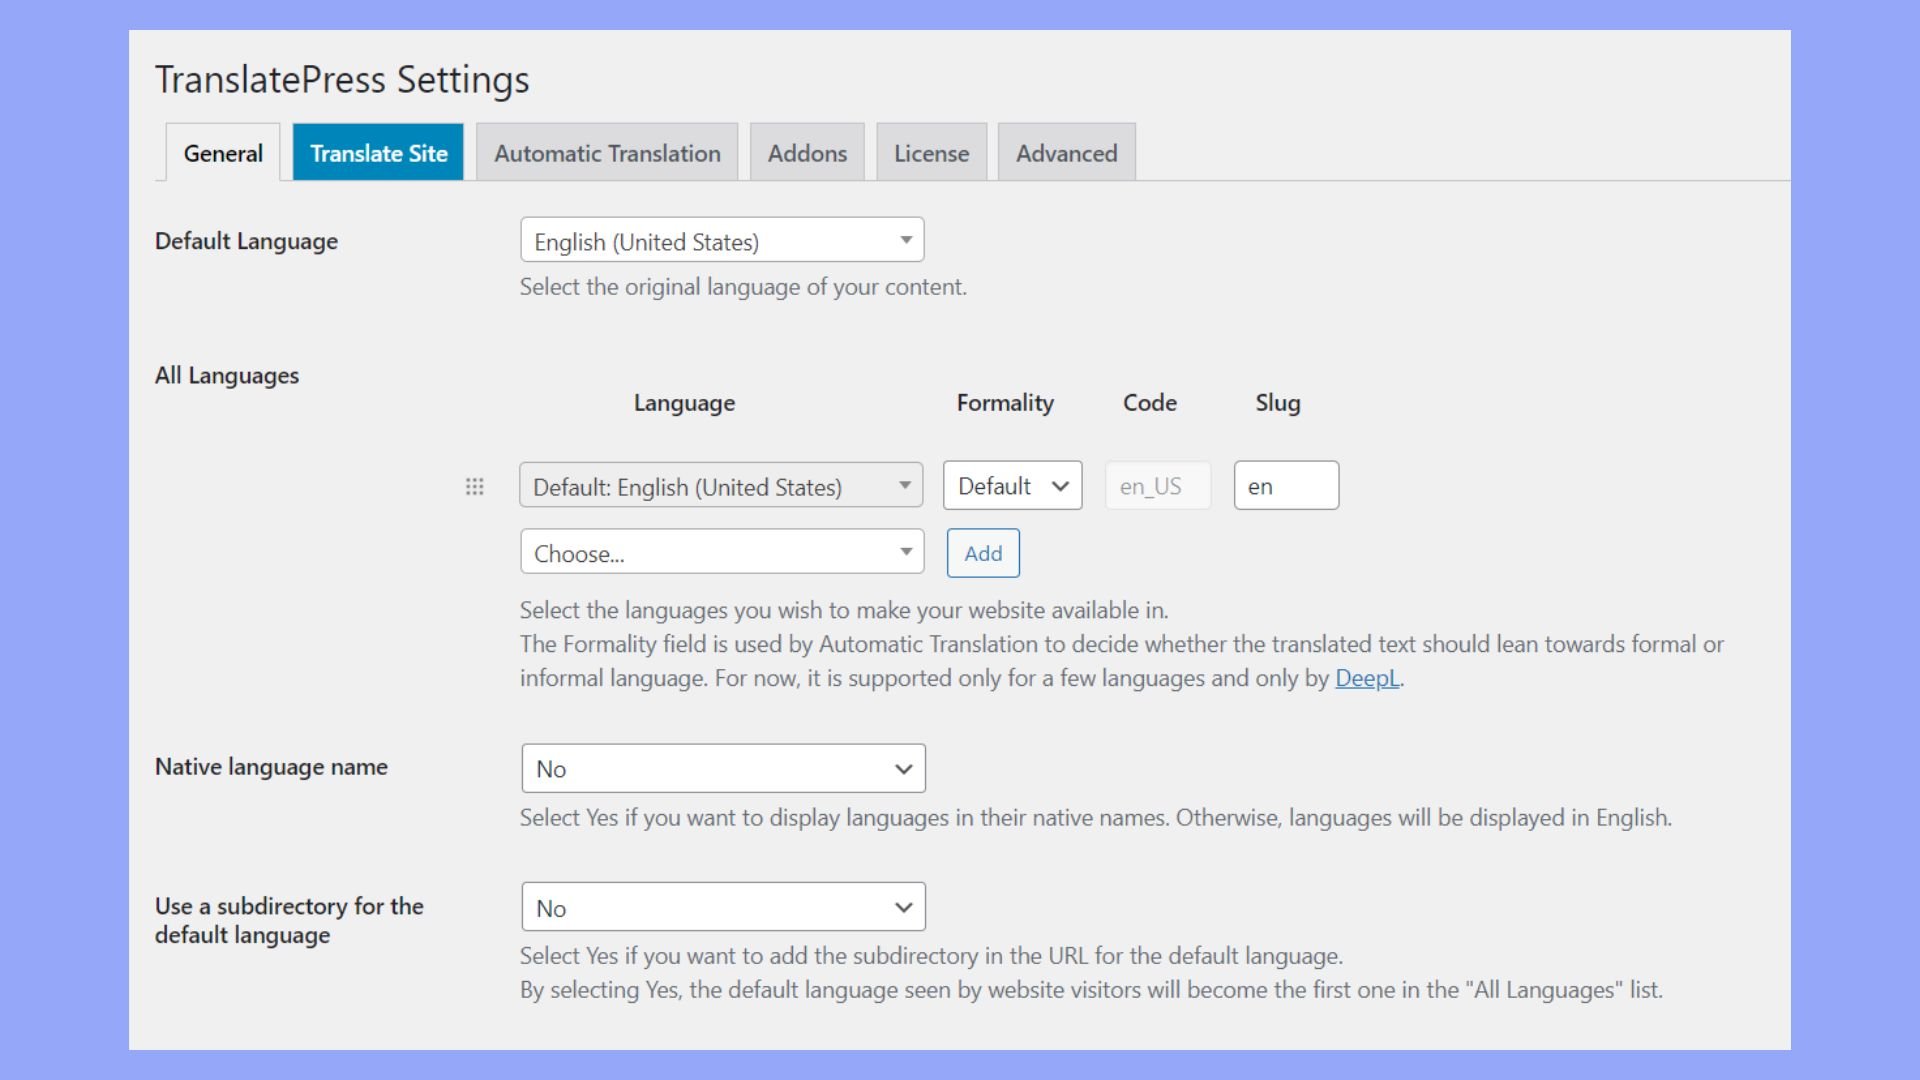
Task: Open the License tab
Action: click(x=931, y=153)
